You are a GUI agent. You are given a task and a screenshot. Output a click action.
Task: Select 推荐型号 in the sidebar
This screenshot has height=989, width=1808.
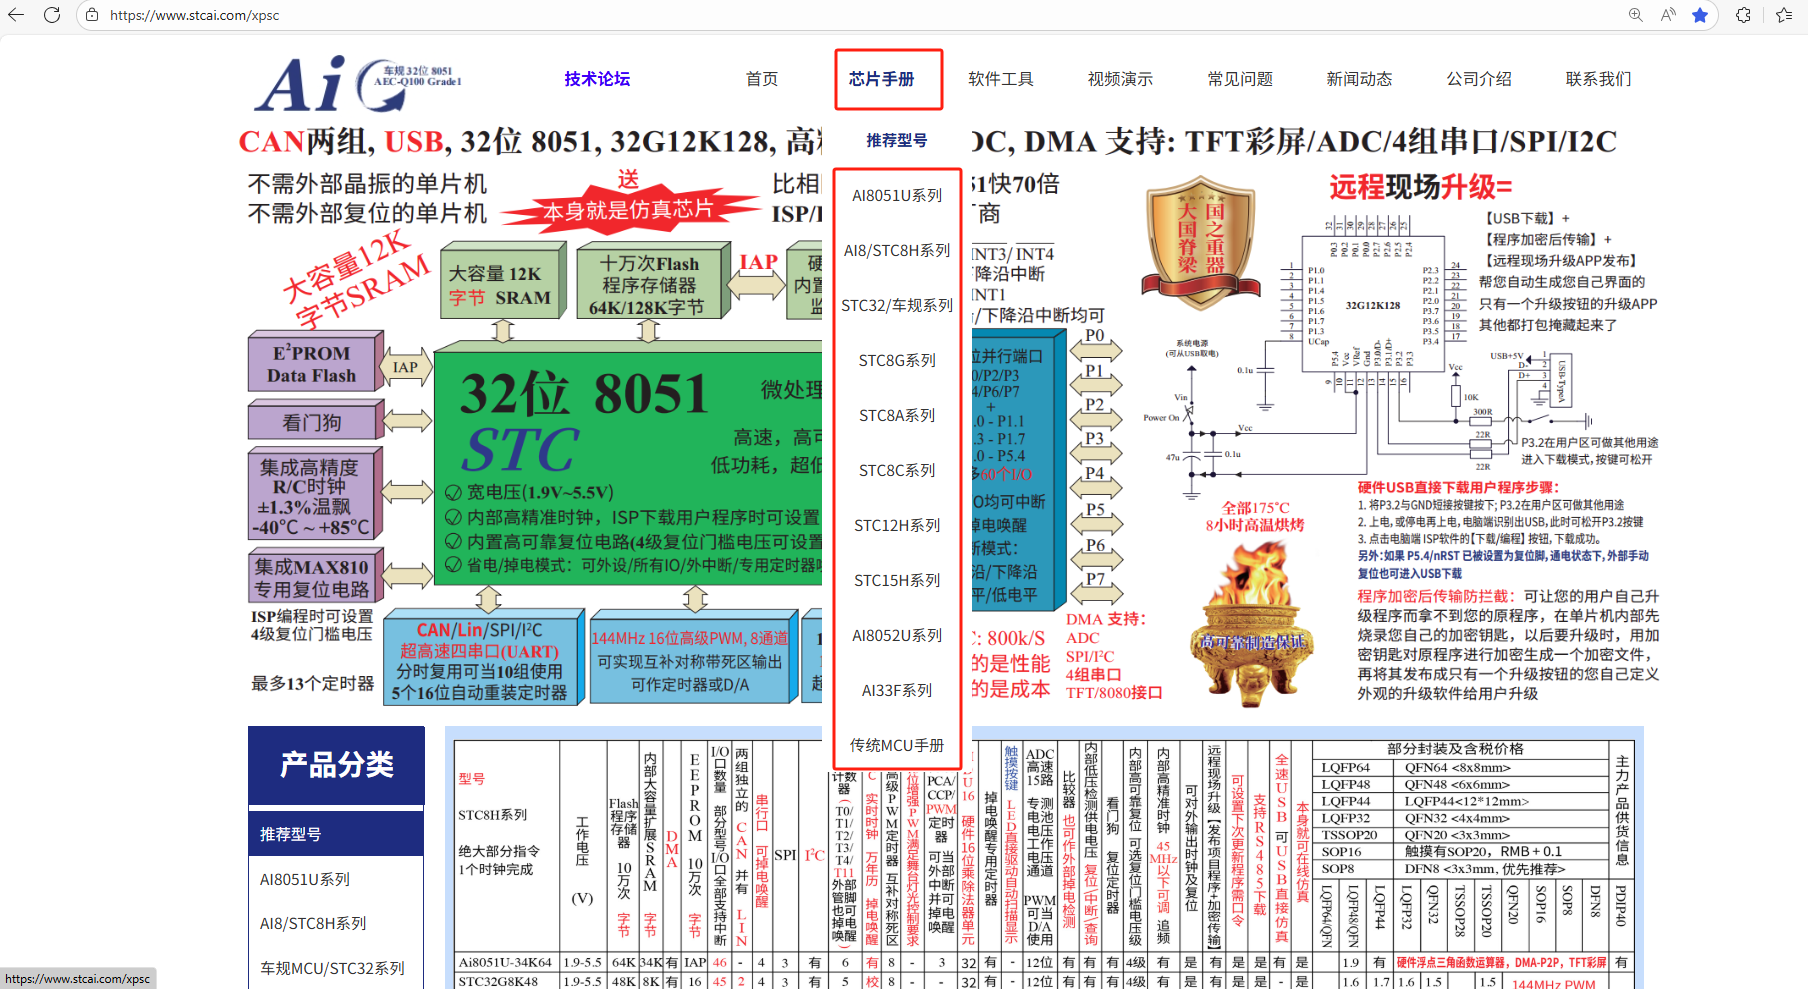click(x=337, y=834)
